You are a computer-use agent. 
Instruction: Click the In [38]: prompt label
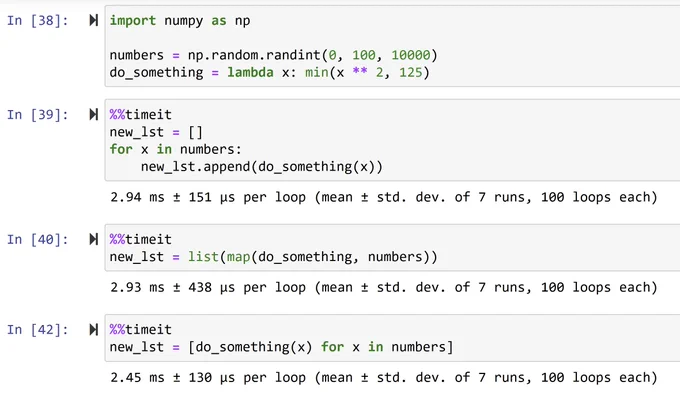point(38,20)
